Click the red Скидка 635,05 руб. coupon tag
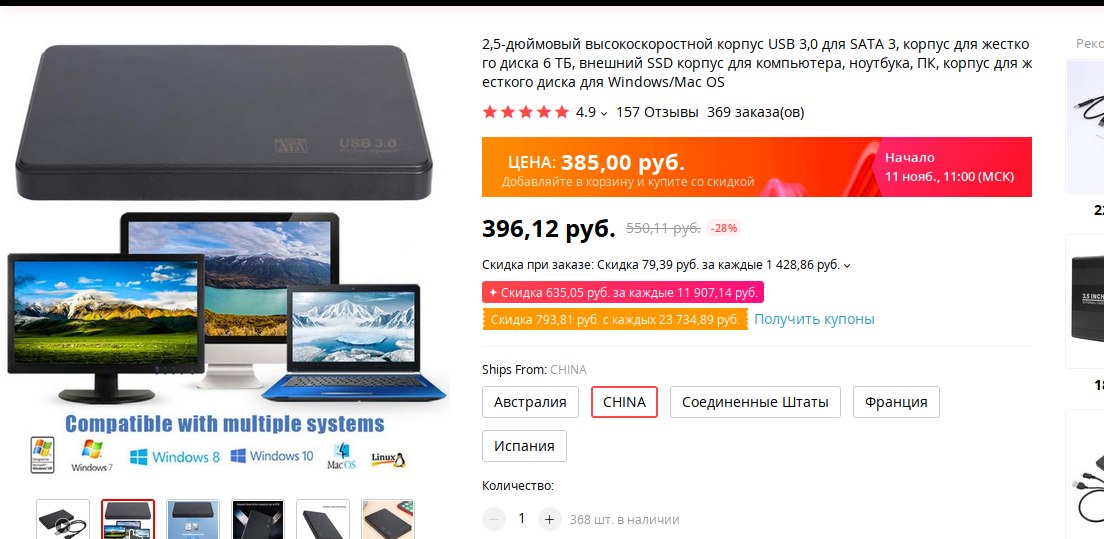Image resolution: width=1104 pixels, height=539 pixels. 623,292
